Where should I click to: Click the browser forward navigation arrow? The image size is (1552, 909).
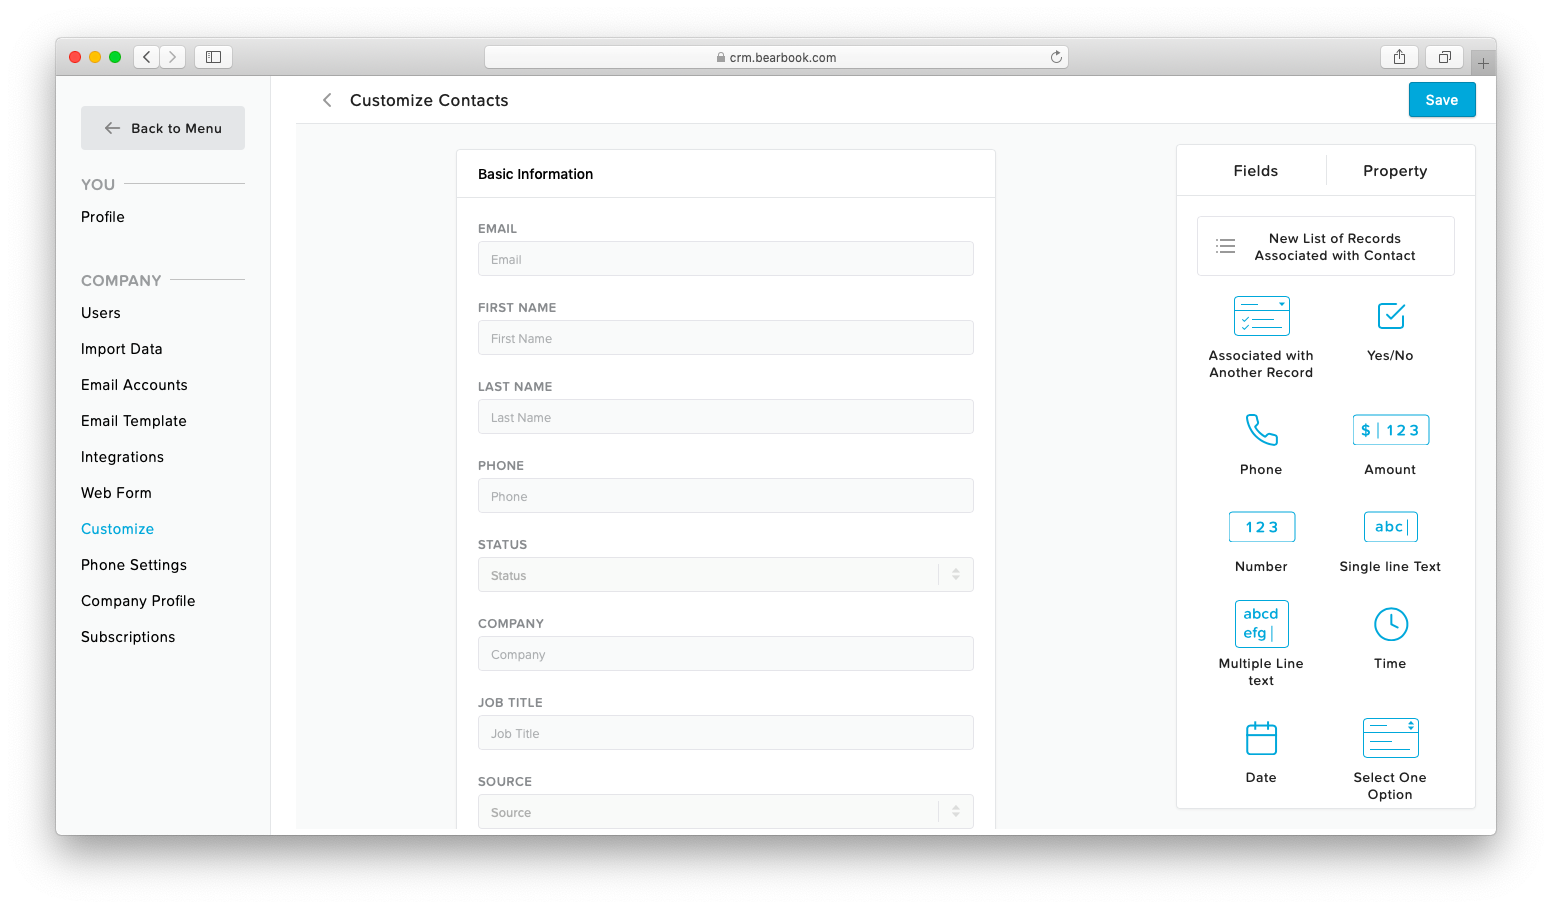pos(173,57)
